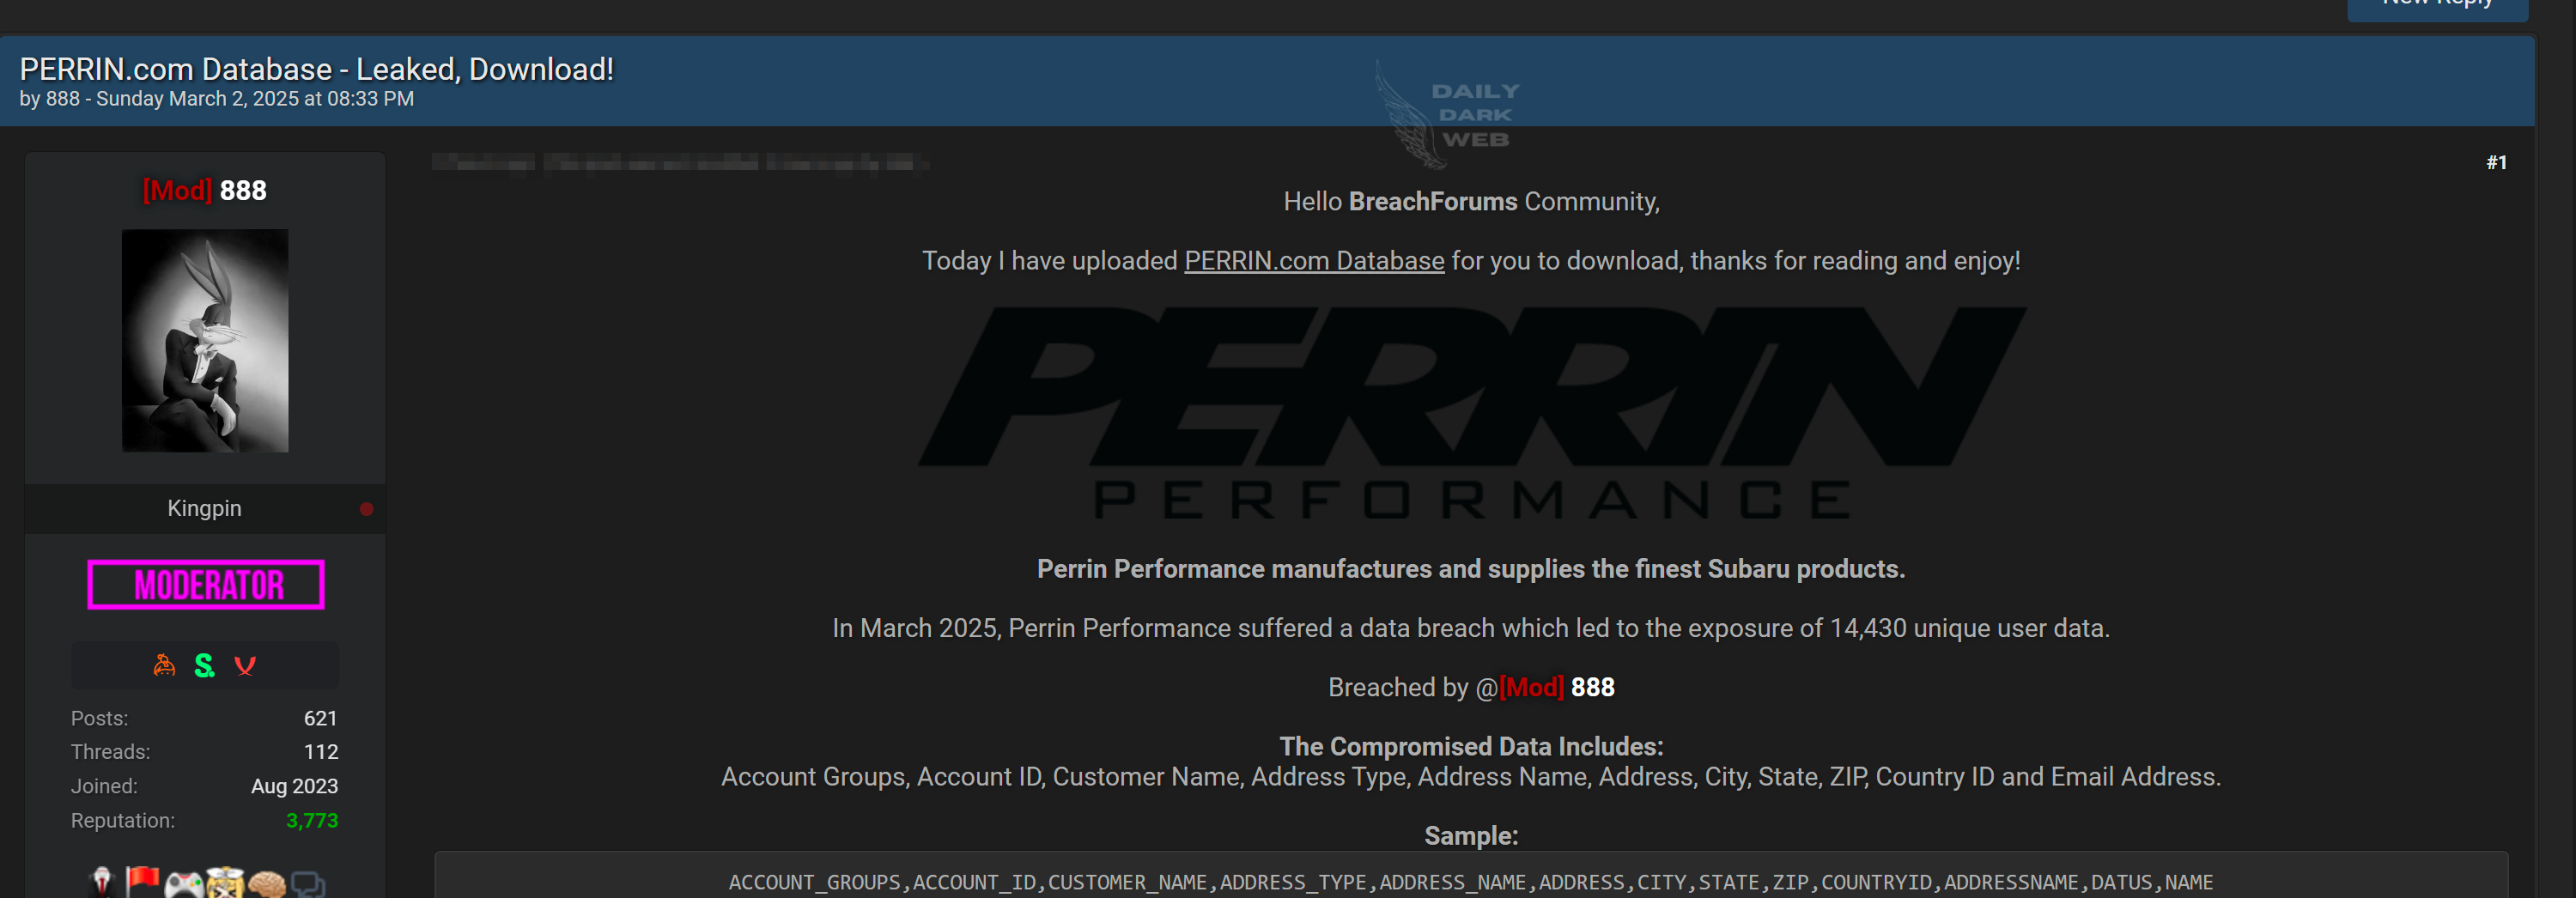Viewport: 2576px width, 898px height.
Task: Open the PERRIN.com Database link
Action: 1314,261
